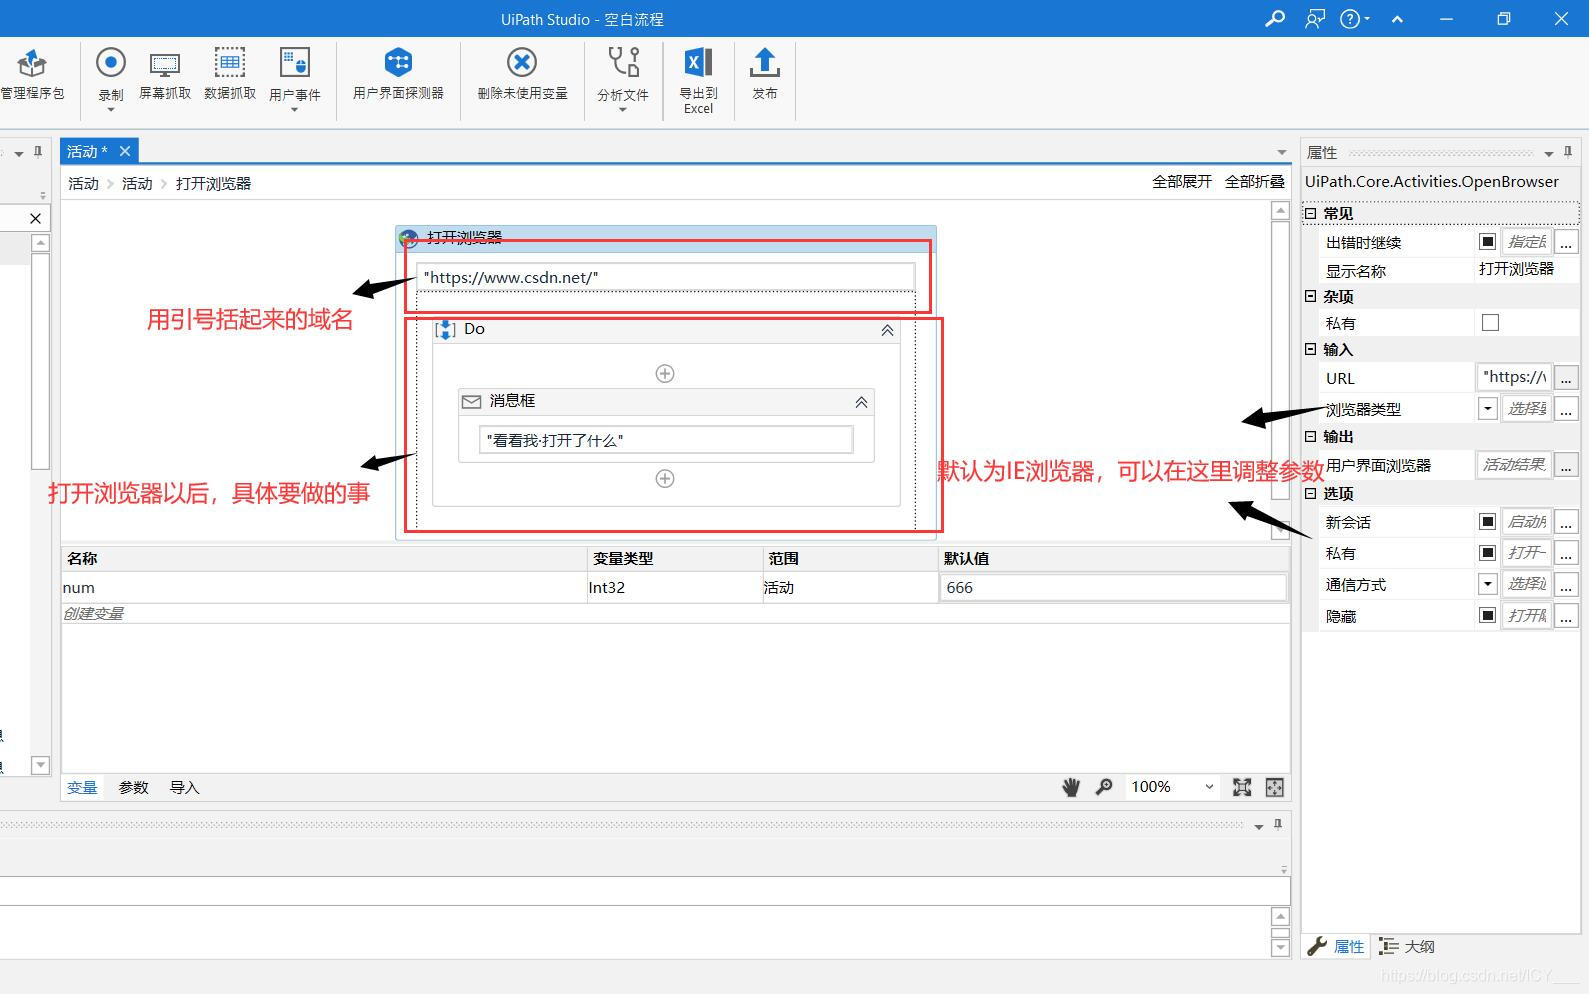This screenshot has height=994, width=1589.
Task: Start the Recording tool
Action: (111, 76)
